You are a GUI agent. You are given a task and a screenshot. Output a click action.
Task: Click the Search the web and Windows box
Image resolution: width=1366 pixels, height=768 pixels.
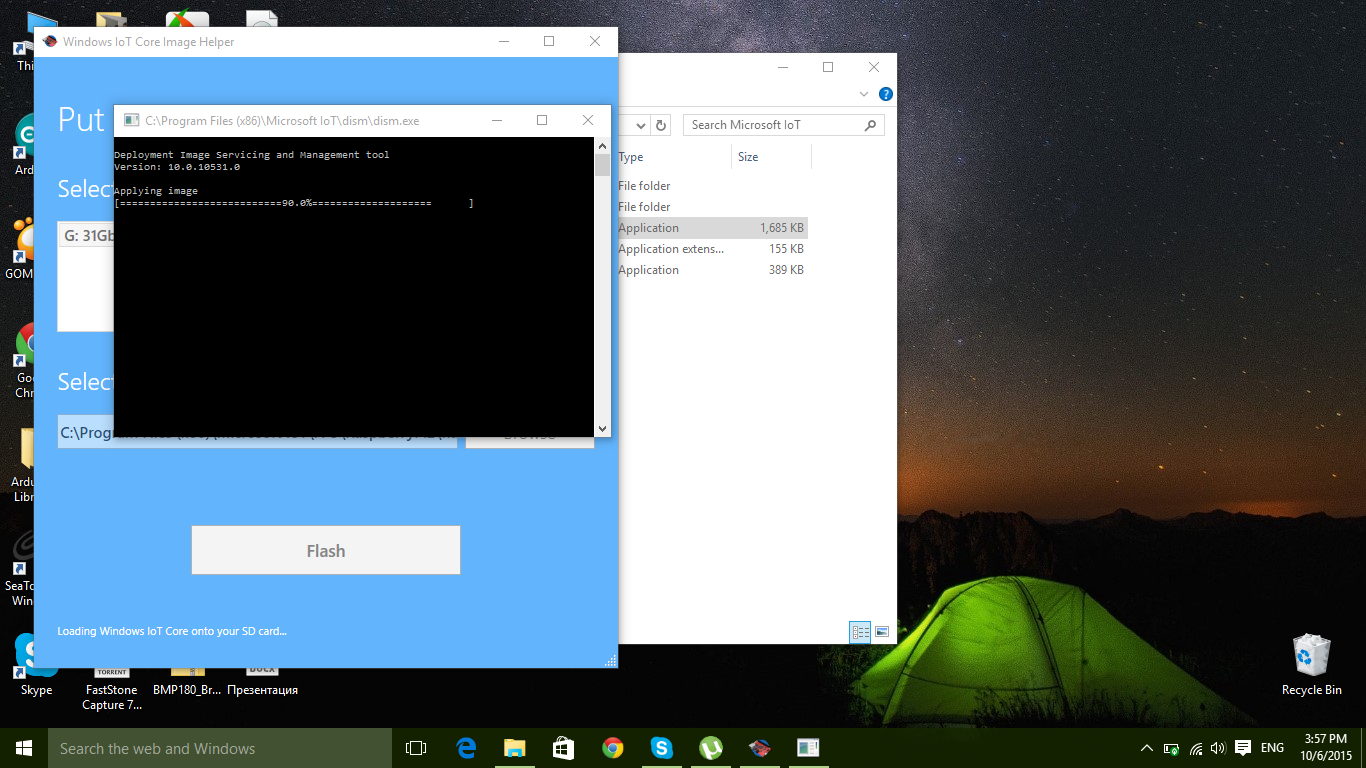point(220,748)
